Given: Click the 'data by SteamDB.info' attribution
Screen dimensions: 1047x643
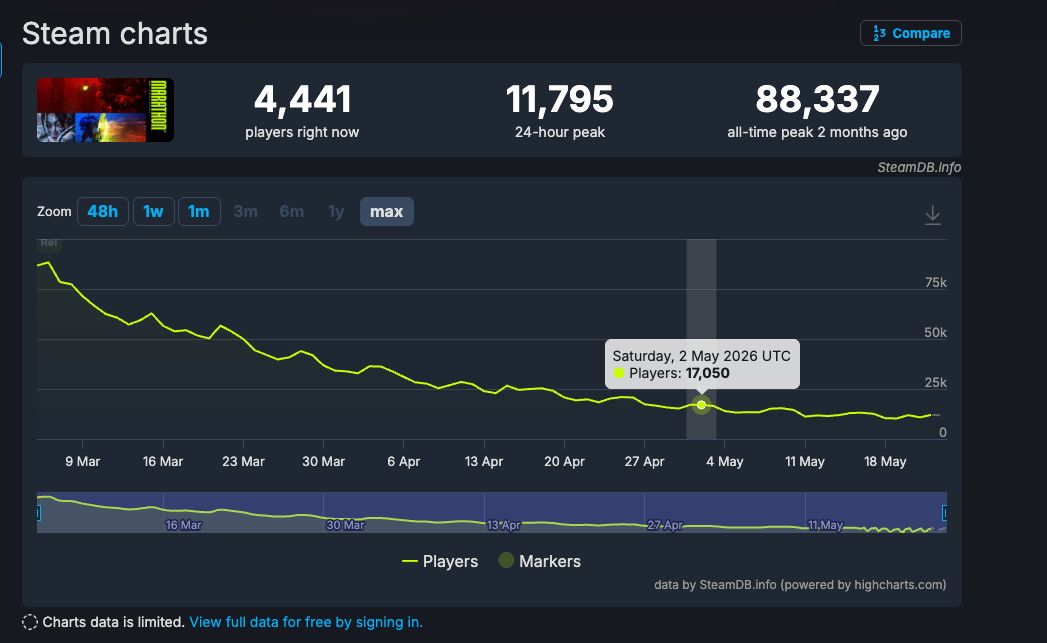Looking at the screenshot, I should tap(800, 585).
